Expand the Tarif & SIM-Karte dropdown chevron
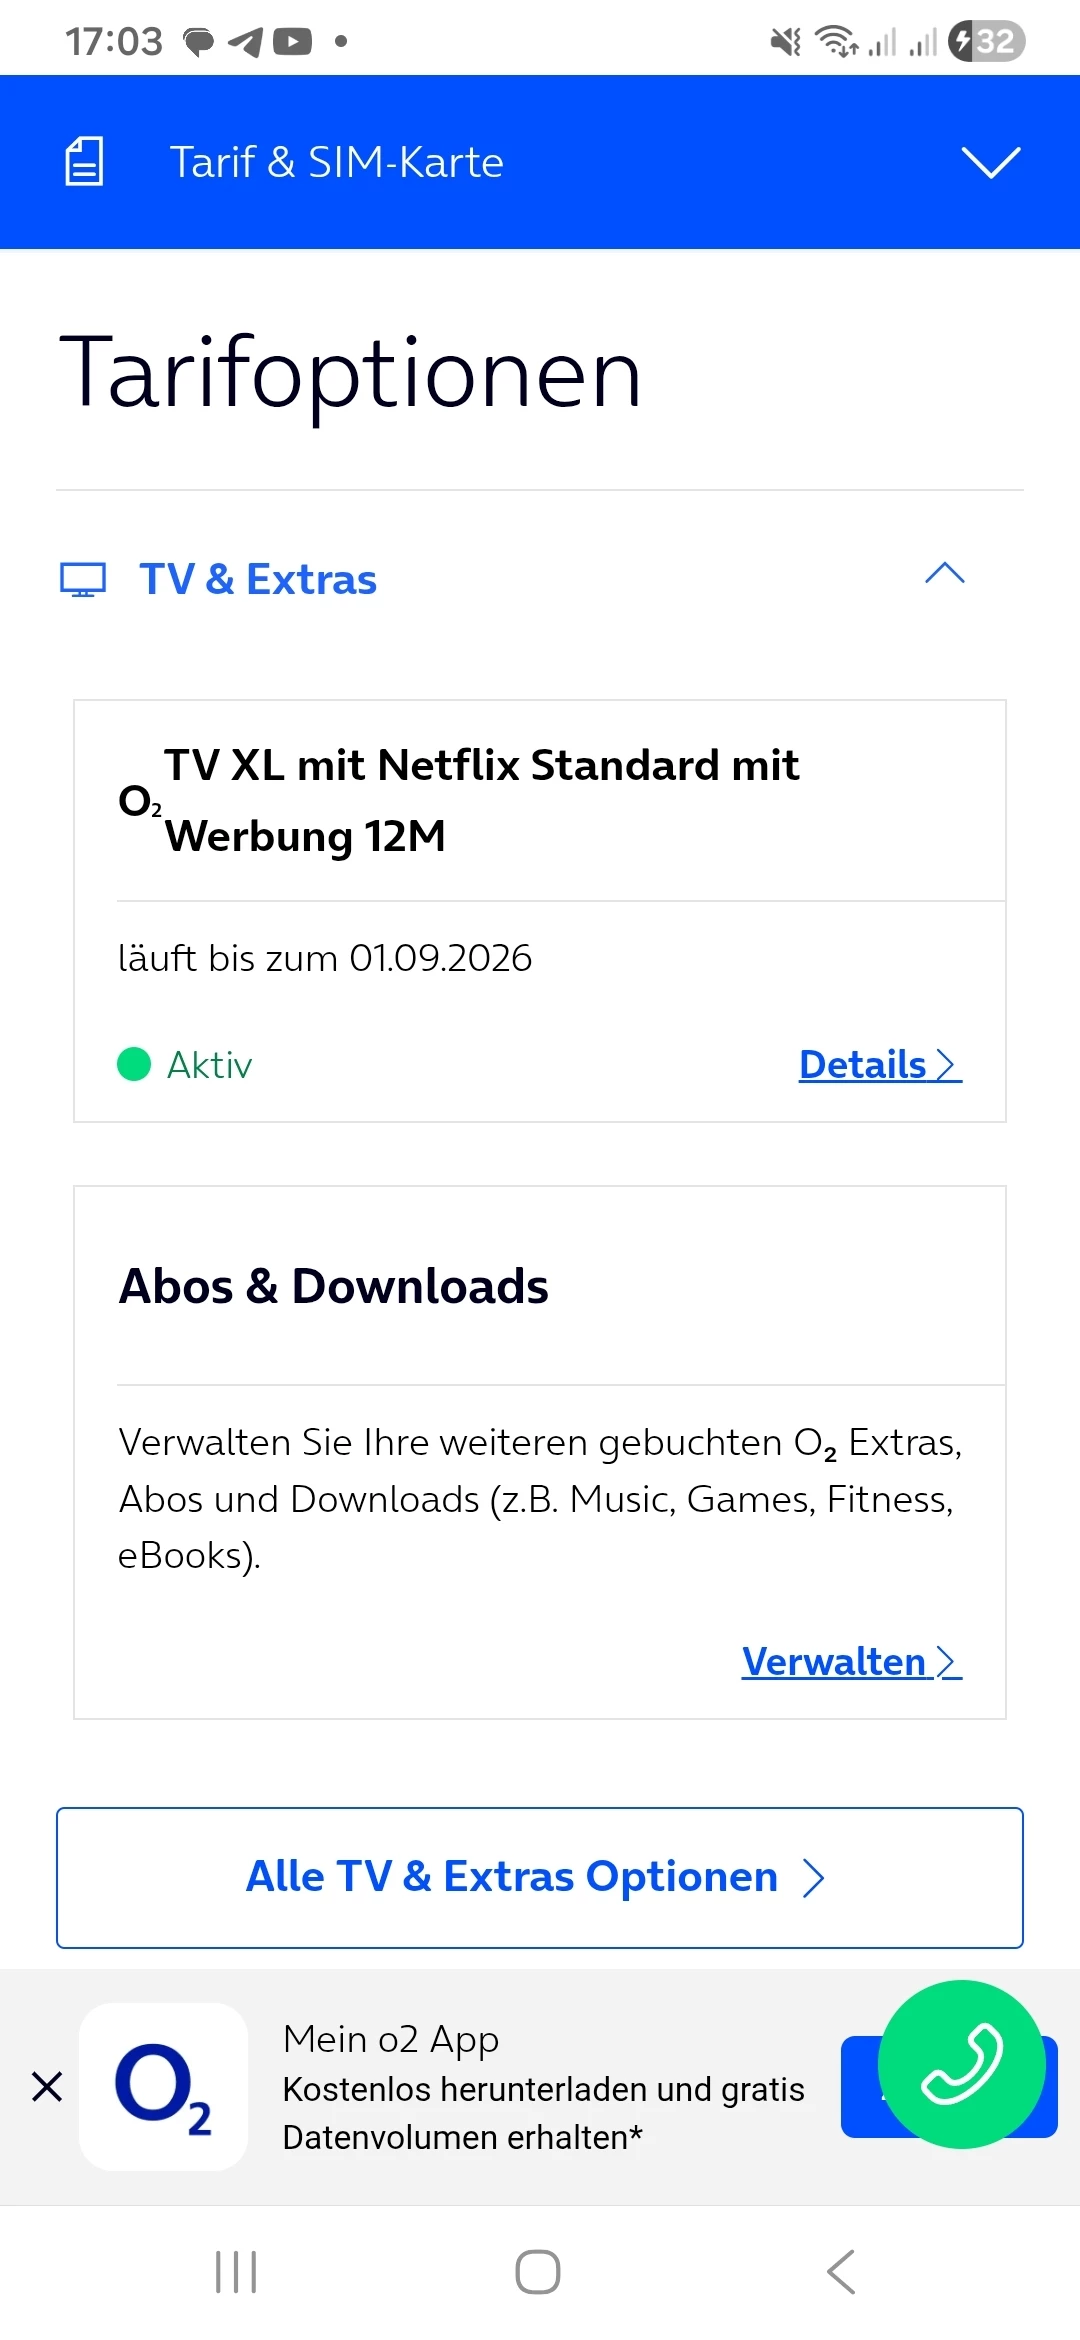1080x2340 pixels. click(x=990, y=162)
